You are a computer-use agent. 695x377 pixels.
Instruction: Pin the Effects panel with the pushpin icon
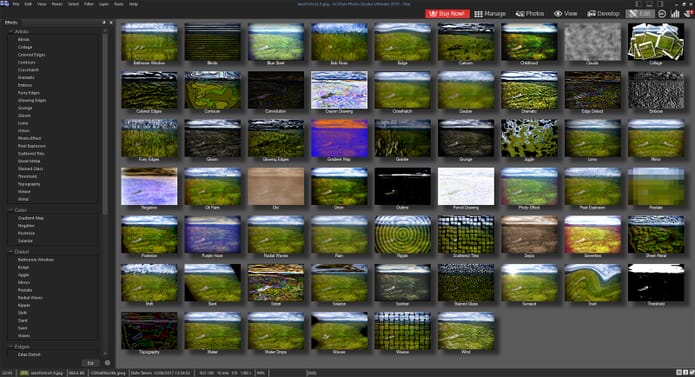(104, 22)
